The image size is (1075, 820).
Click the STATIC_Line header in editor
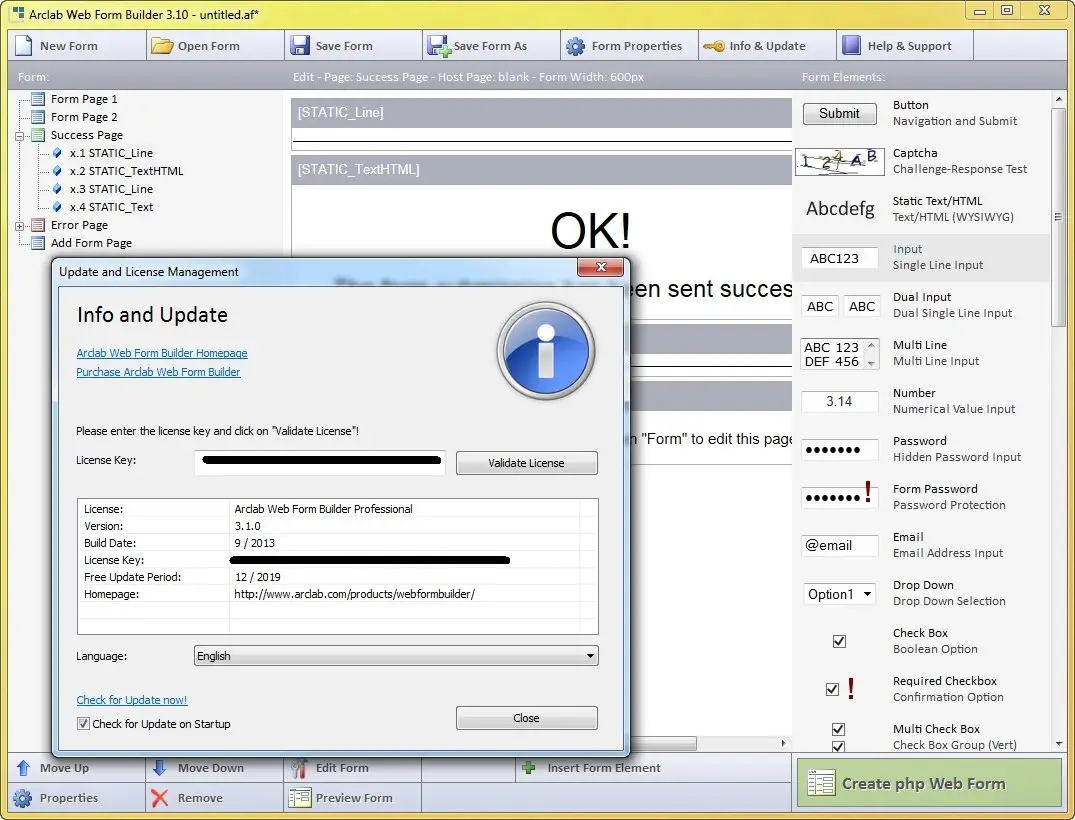click(541, 112)
